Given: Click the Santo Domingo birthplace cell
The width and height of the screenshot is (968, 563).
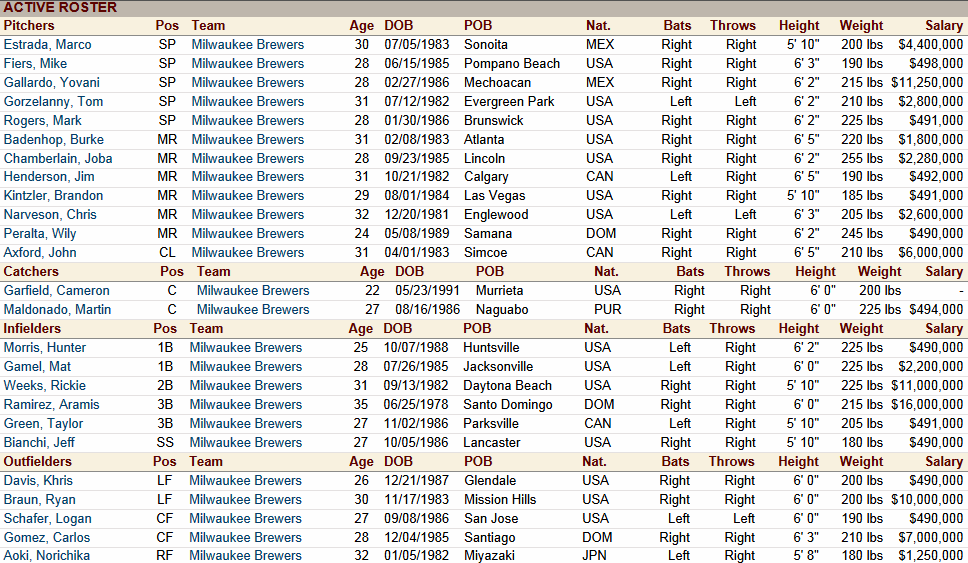Looking at the screenshot, I should pos(508,405).
